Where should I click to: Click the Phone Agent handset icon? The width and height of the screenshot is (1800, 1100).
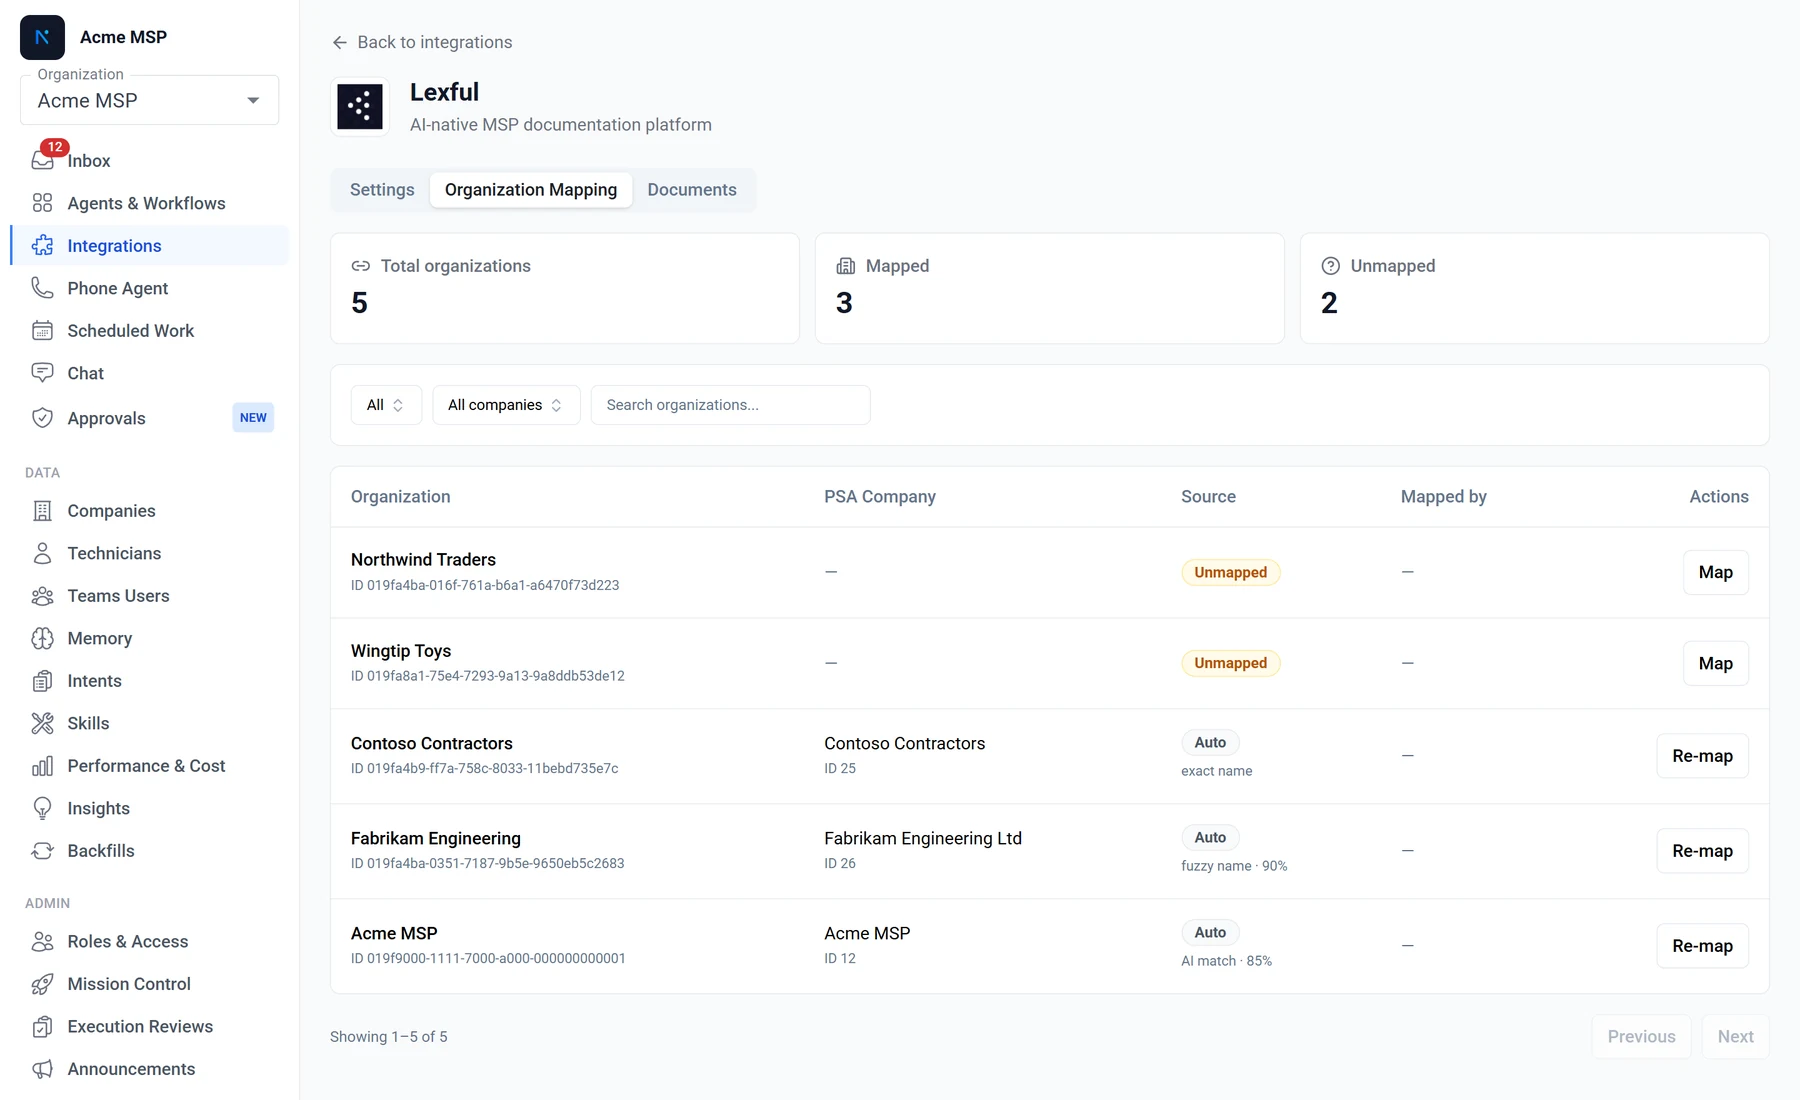(x=42, y=288)
